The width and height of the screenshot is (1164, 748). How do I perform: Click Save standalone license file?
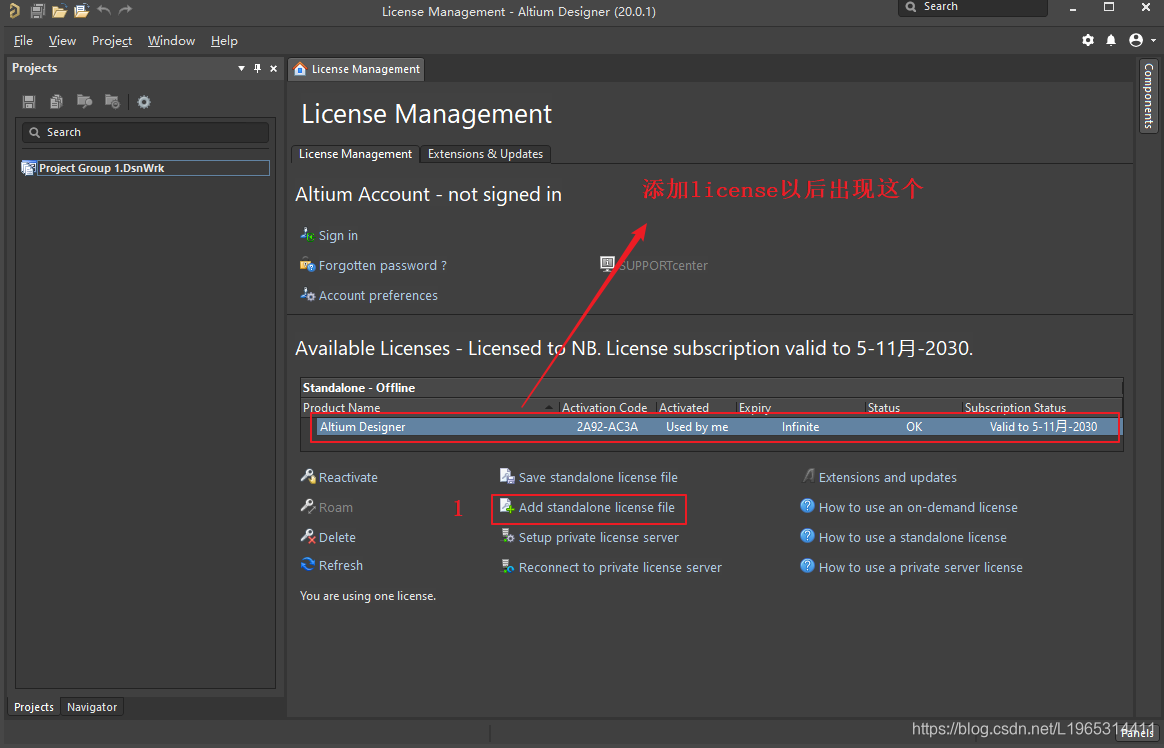pos(598,477)
